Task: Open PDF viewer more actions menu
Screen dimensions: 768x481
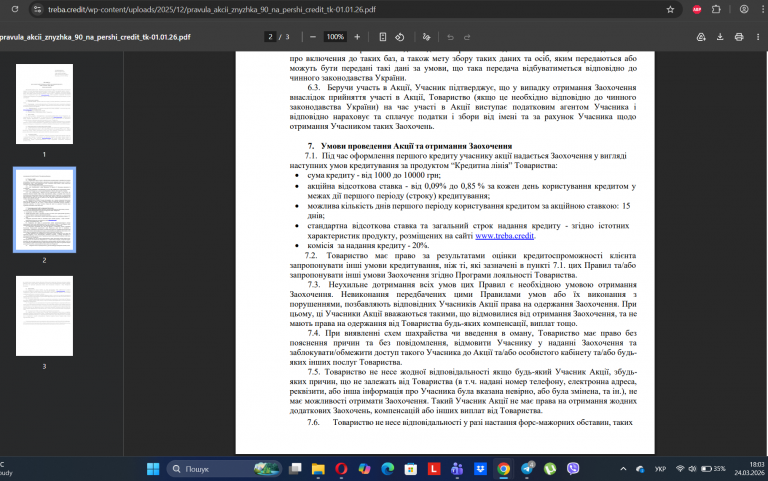Action: click(758, 37)
